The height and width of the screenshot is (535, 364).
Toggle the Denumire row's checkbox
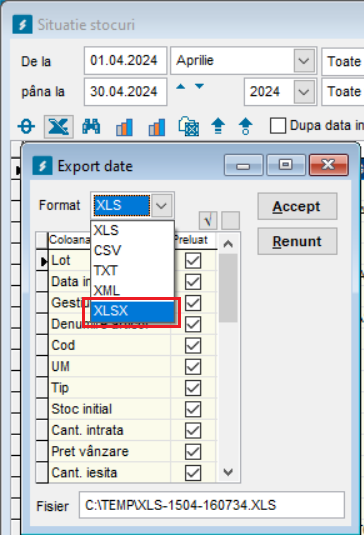(193, 324)
